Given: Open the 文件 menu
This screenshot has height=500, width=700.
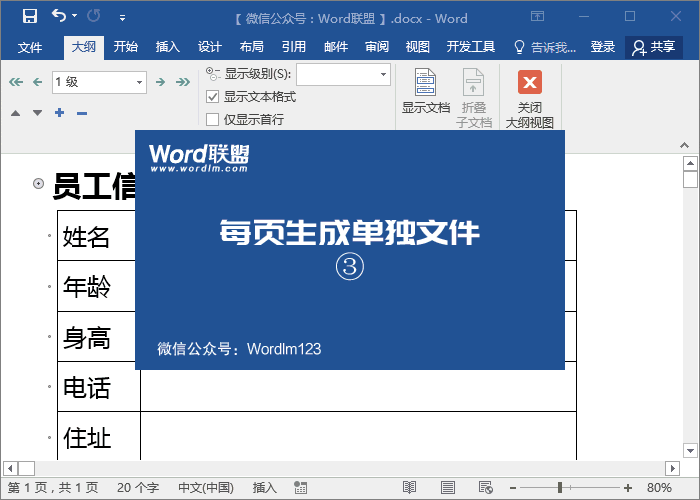Looking at the screenshot, I should click(30, 47).
